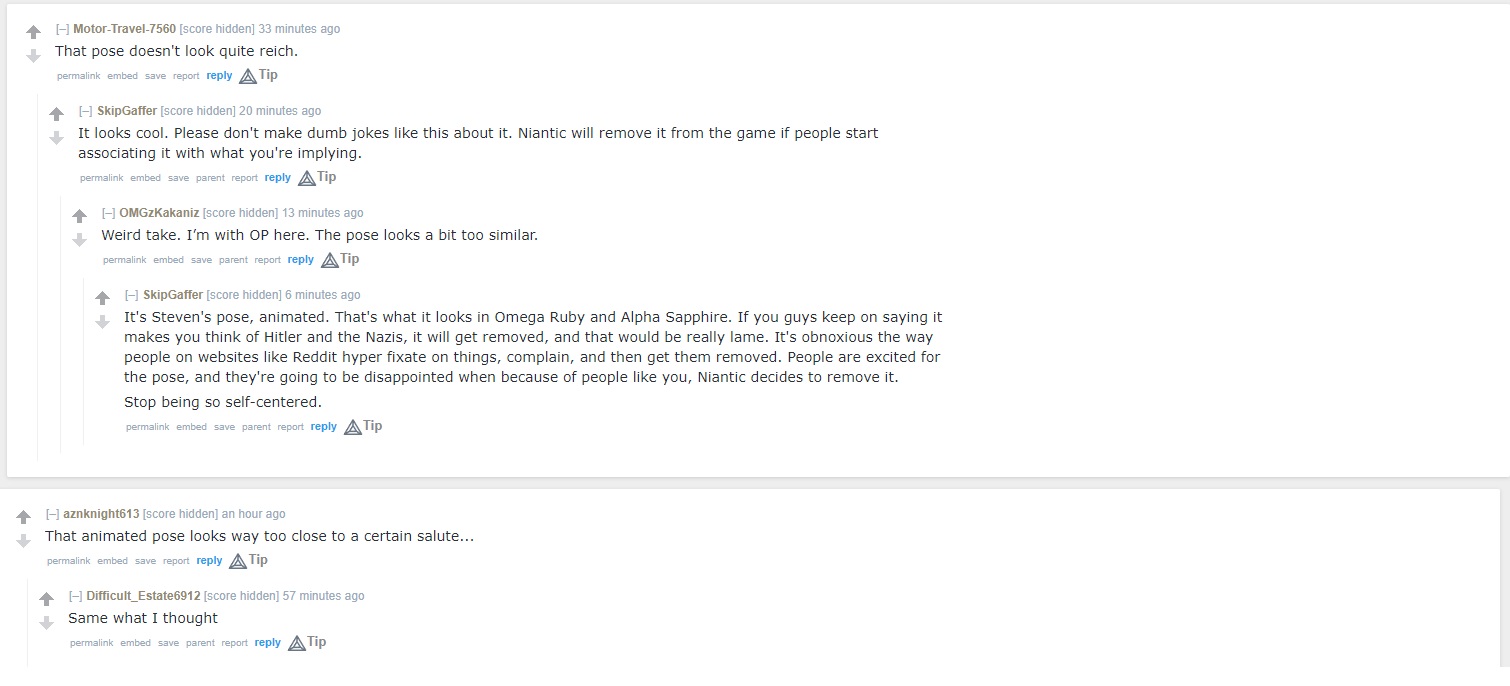
Task: Collapse Difficult_Estate6912's comment
Action: (76, 596)
